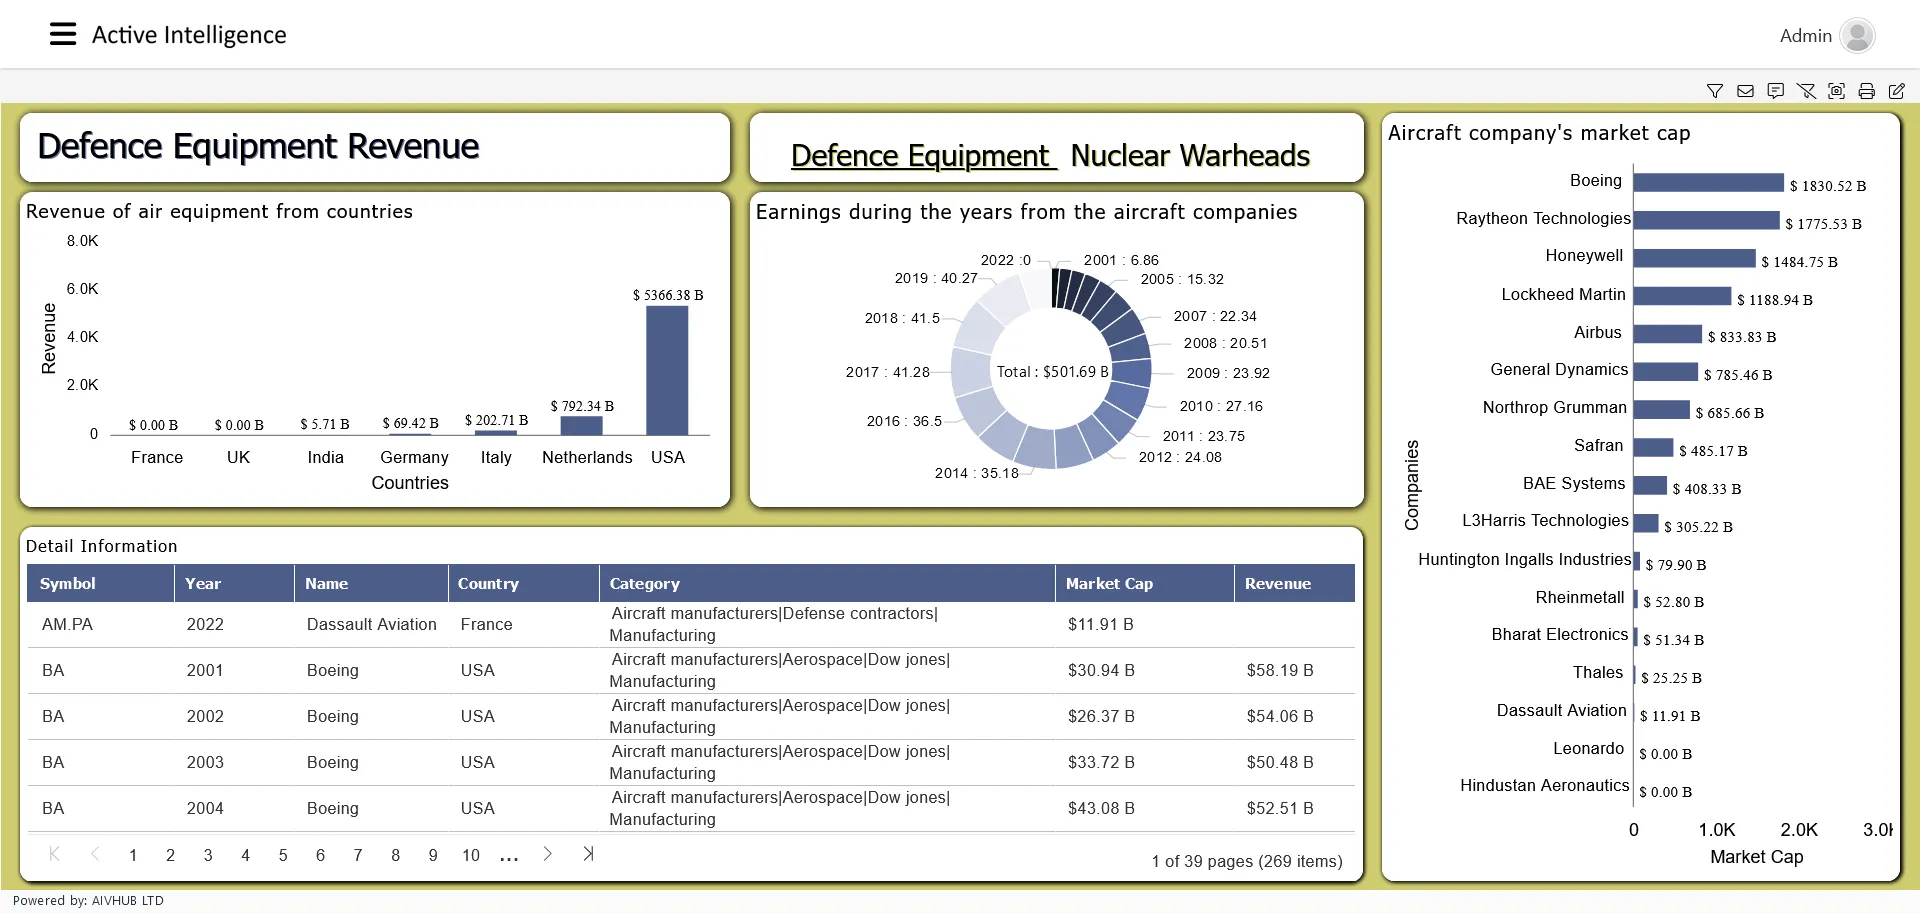The image size is (1920, 913).
Task: Open the comments speech-bubble icon
Action: (1776, 91)
